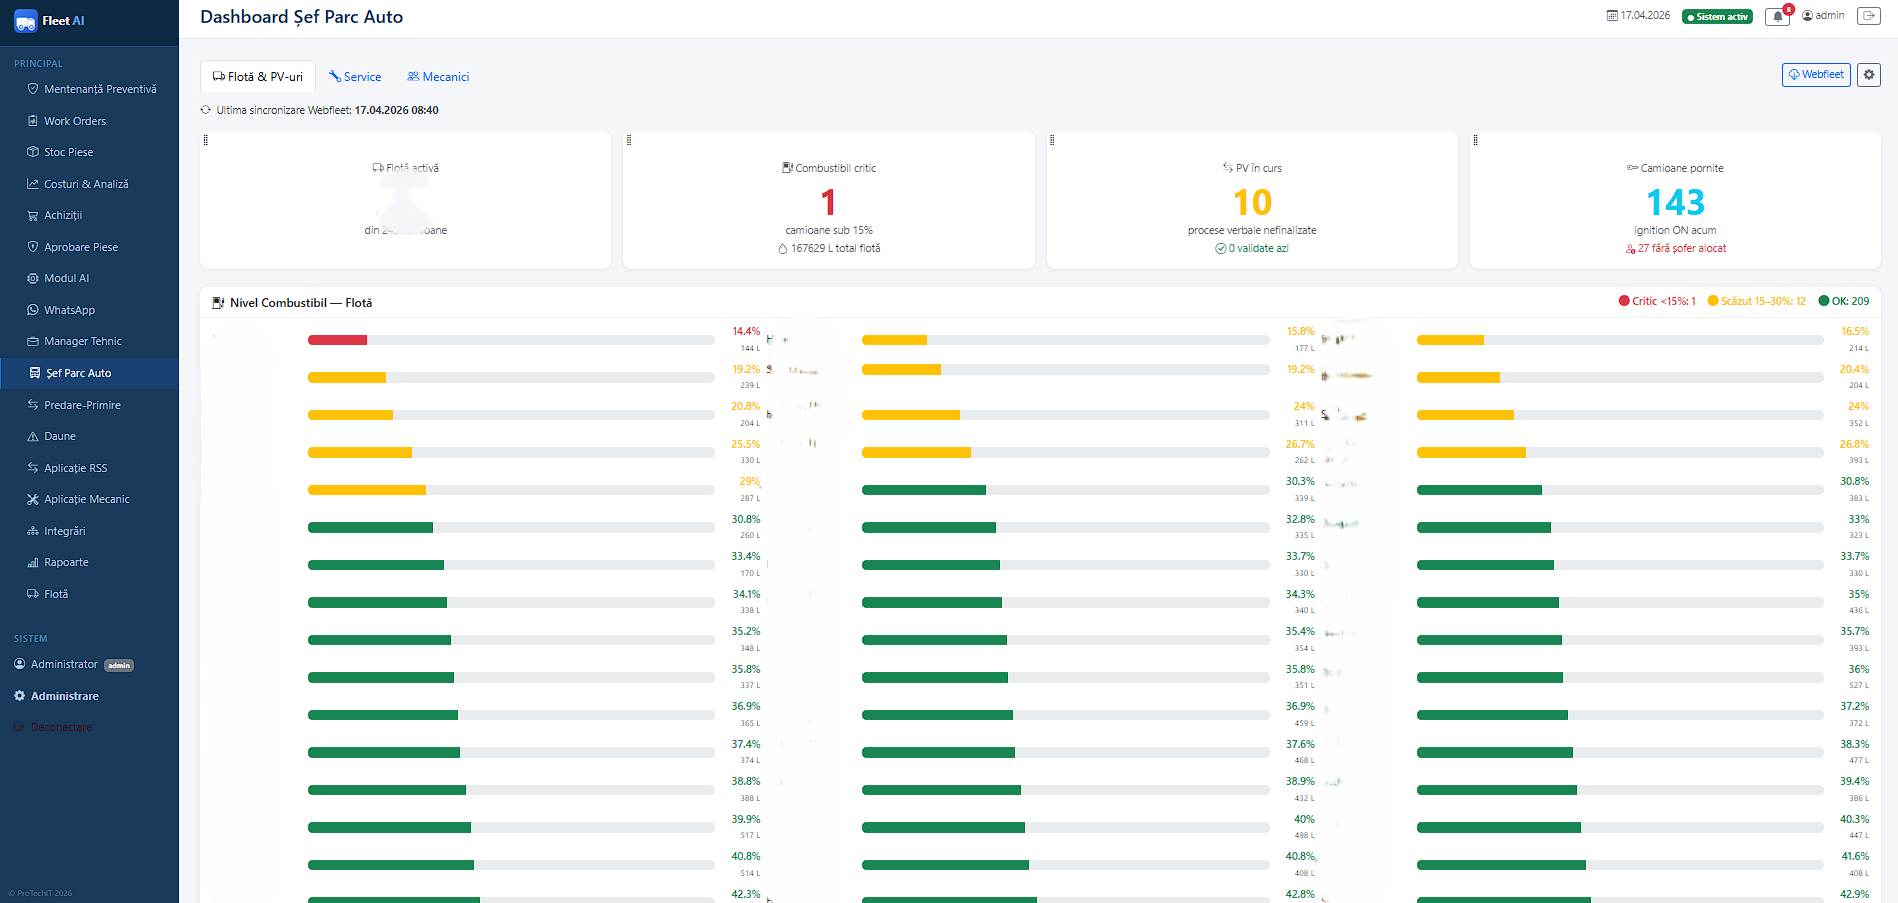The width and height of the screenshot is (1898, 903).
Task: Click the settings gear beside Webfleet
Action: point(1868,75)
